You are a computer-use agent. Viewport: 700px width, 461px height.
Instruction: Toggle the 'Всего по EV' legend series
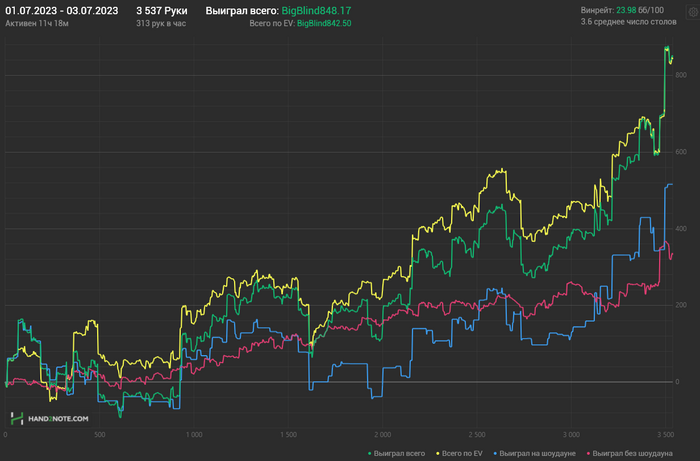click(461, 453)
